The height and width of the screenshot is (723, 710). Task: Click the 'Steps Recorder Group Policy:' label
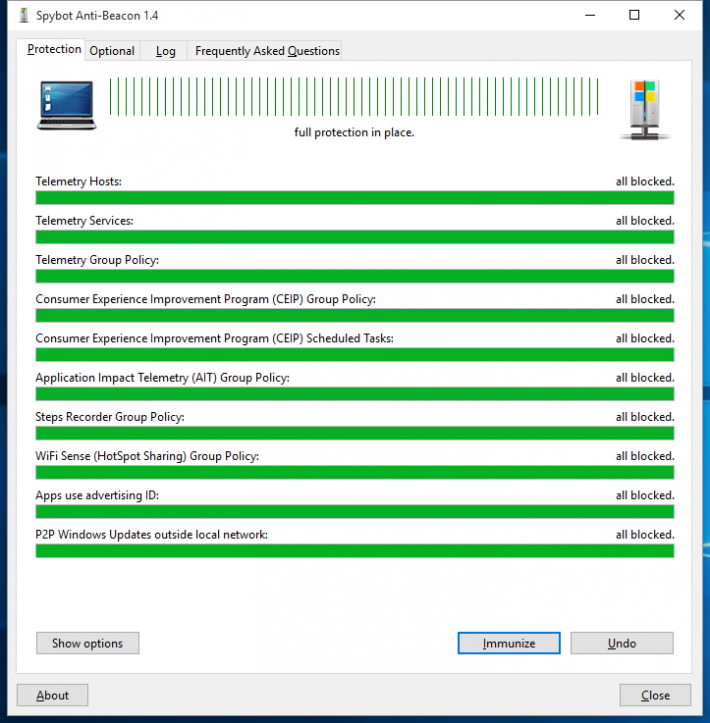point(110,416)
